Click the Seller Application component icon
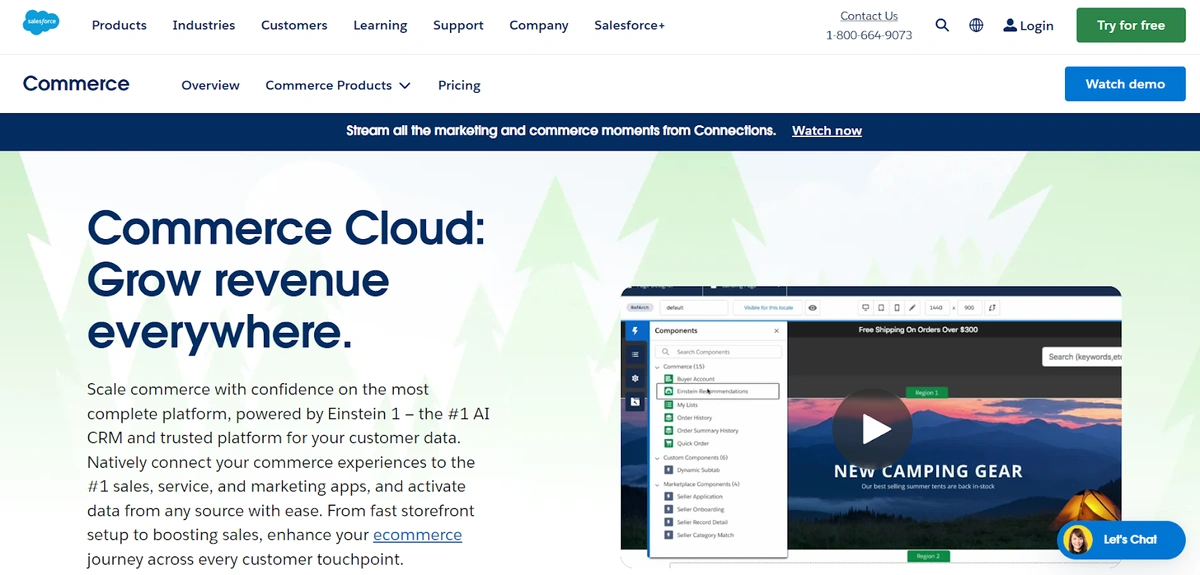Image resolution: width=1200 pixels, height=575 pixels. 669,497
